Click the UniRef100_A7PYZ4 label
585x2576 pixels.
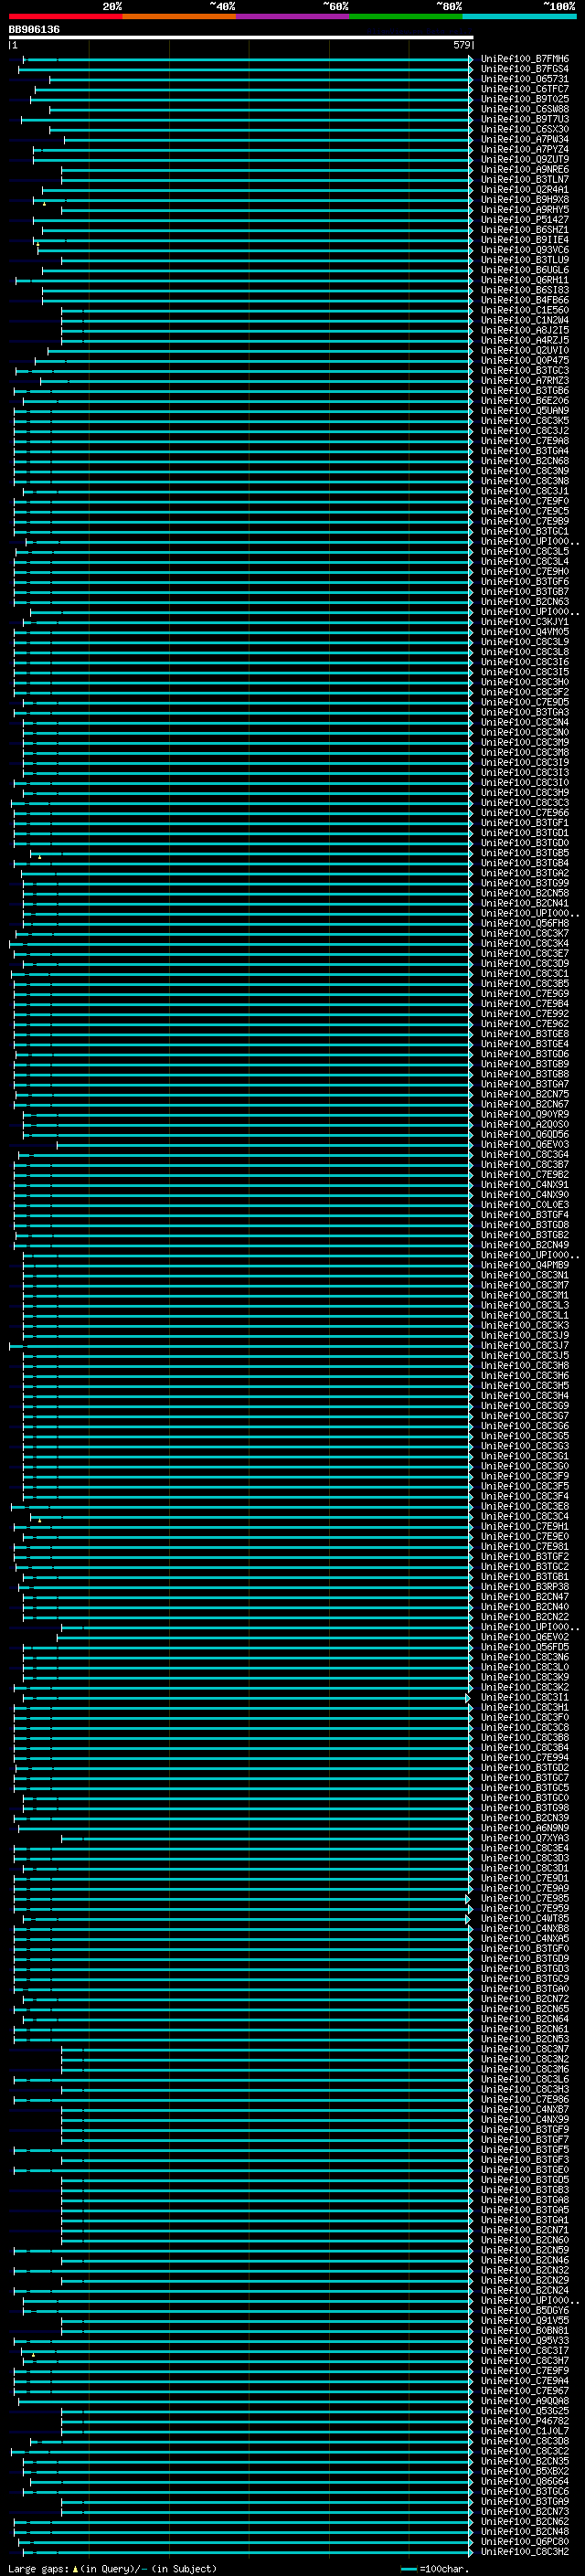(525, 149)
